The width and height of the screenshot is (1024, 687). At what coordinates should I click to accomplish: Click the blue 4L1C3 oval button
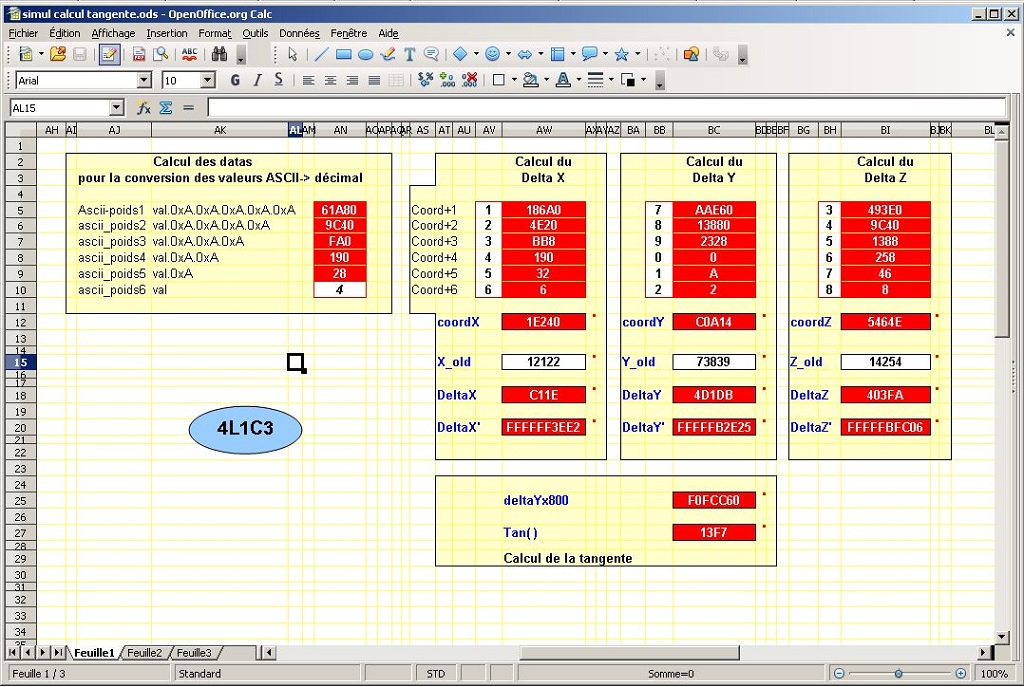point(245,429)
